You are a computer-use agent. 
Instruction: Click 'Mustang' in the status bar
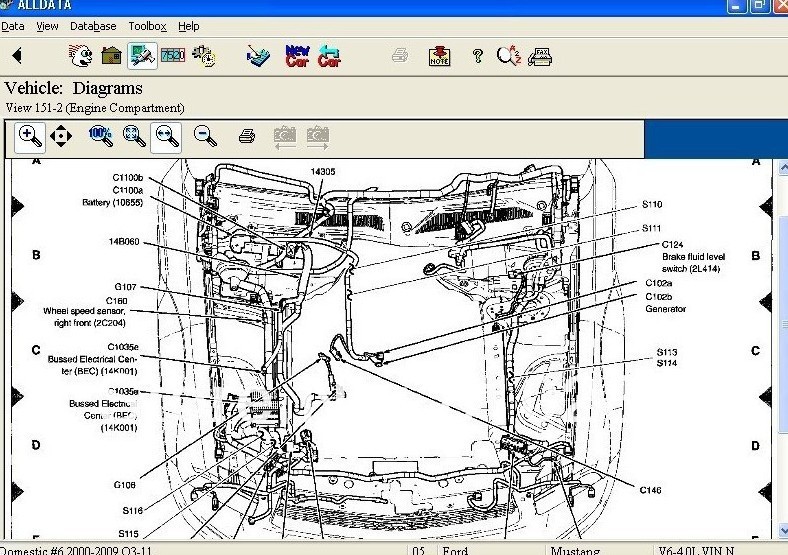point(575,550)
